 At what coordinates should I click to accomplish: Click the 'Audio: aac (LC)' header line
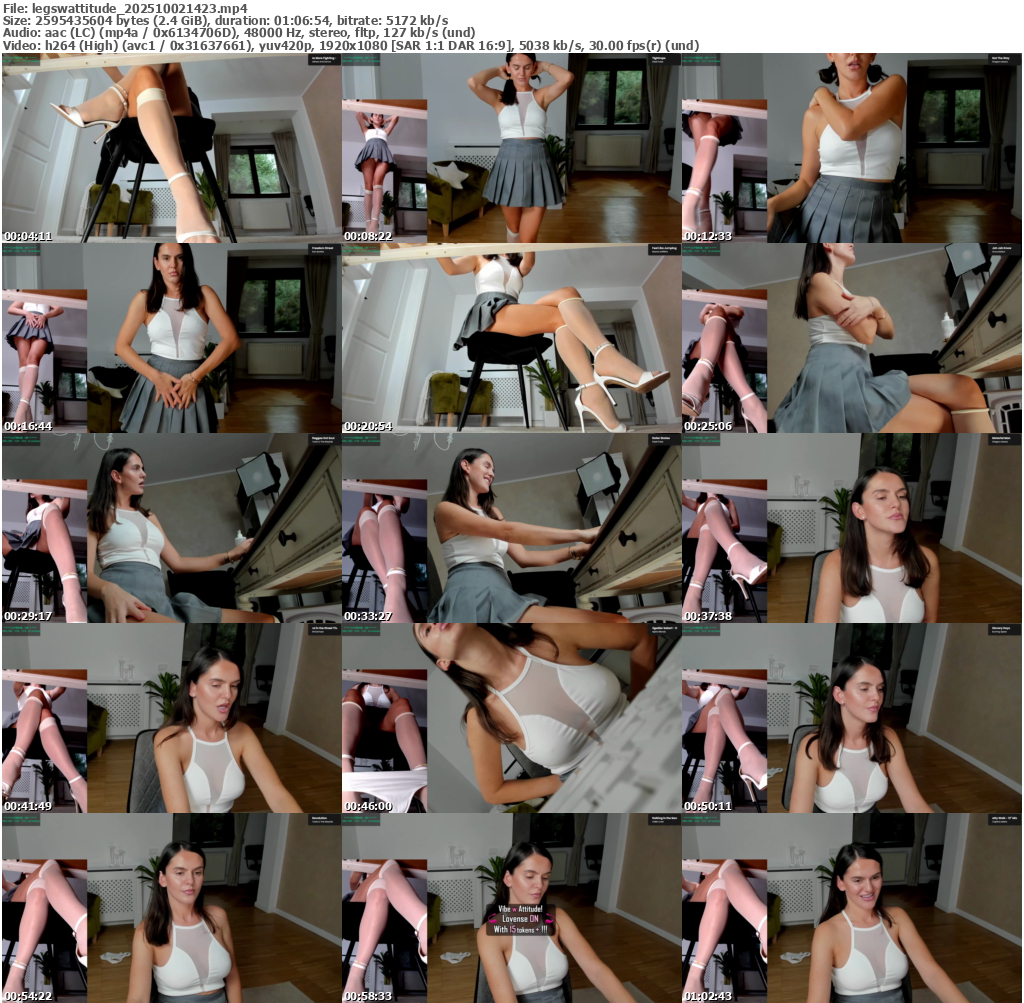coord(239,33)
